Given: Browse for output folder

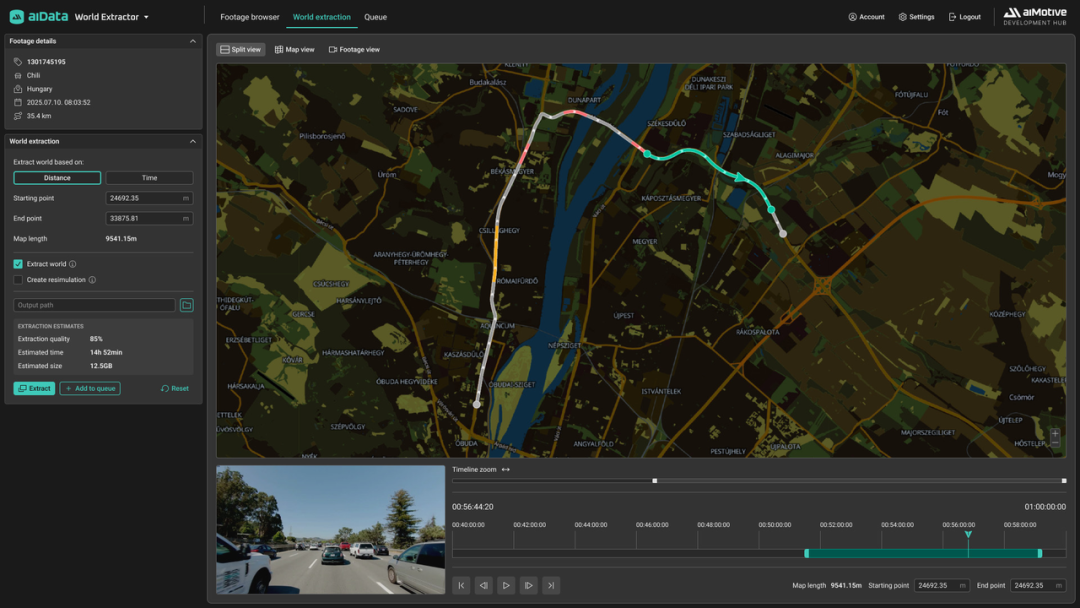Looking at the screenshot, I should [187, 305].
